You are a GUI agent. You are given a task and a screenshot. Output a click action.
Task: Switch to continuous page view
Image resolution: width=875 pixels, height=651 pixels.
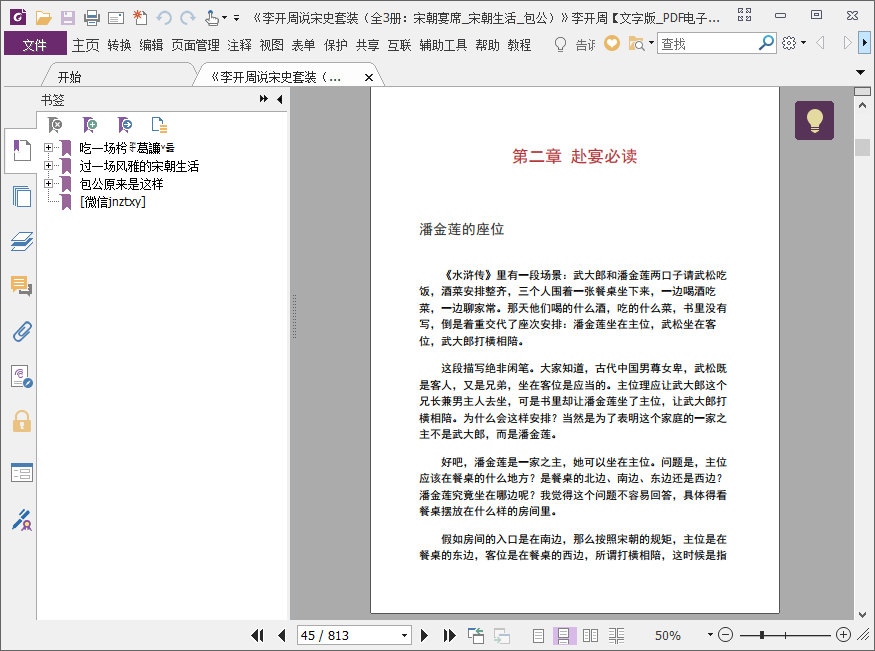click(x=564, y=635)
